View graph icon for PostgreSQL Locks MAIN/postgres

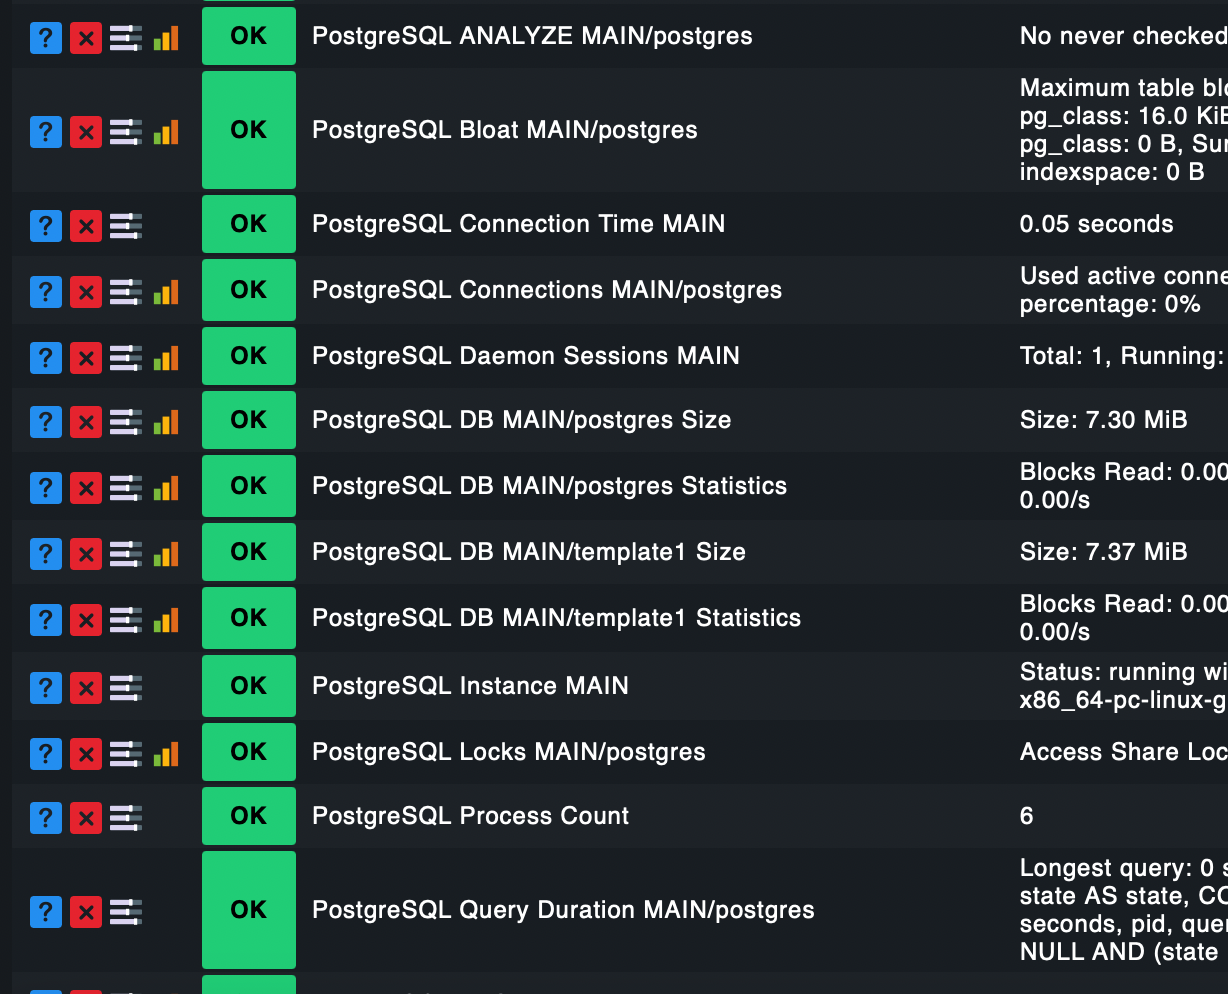166,754
